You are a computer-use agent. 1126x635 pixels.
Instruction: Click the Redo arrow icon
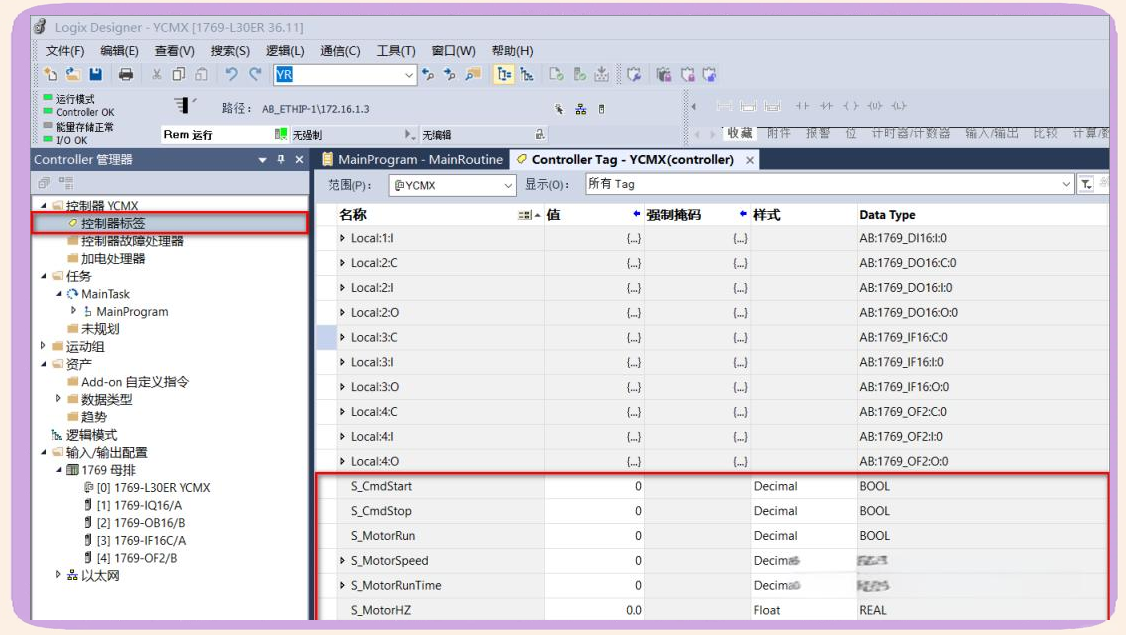click(x=255, y=74)
